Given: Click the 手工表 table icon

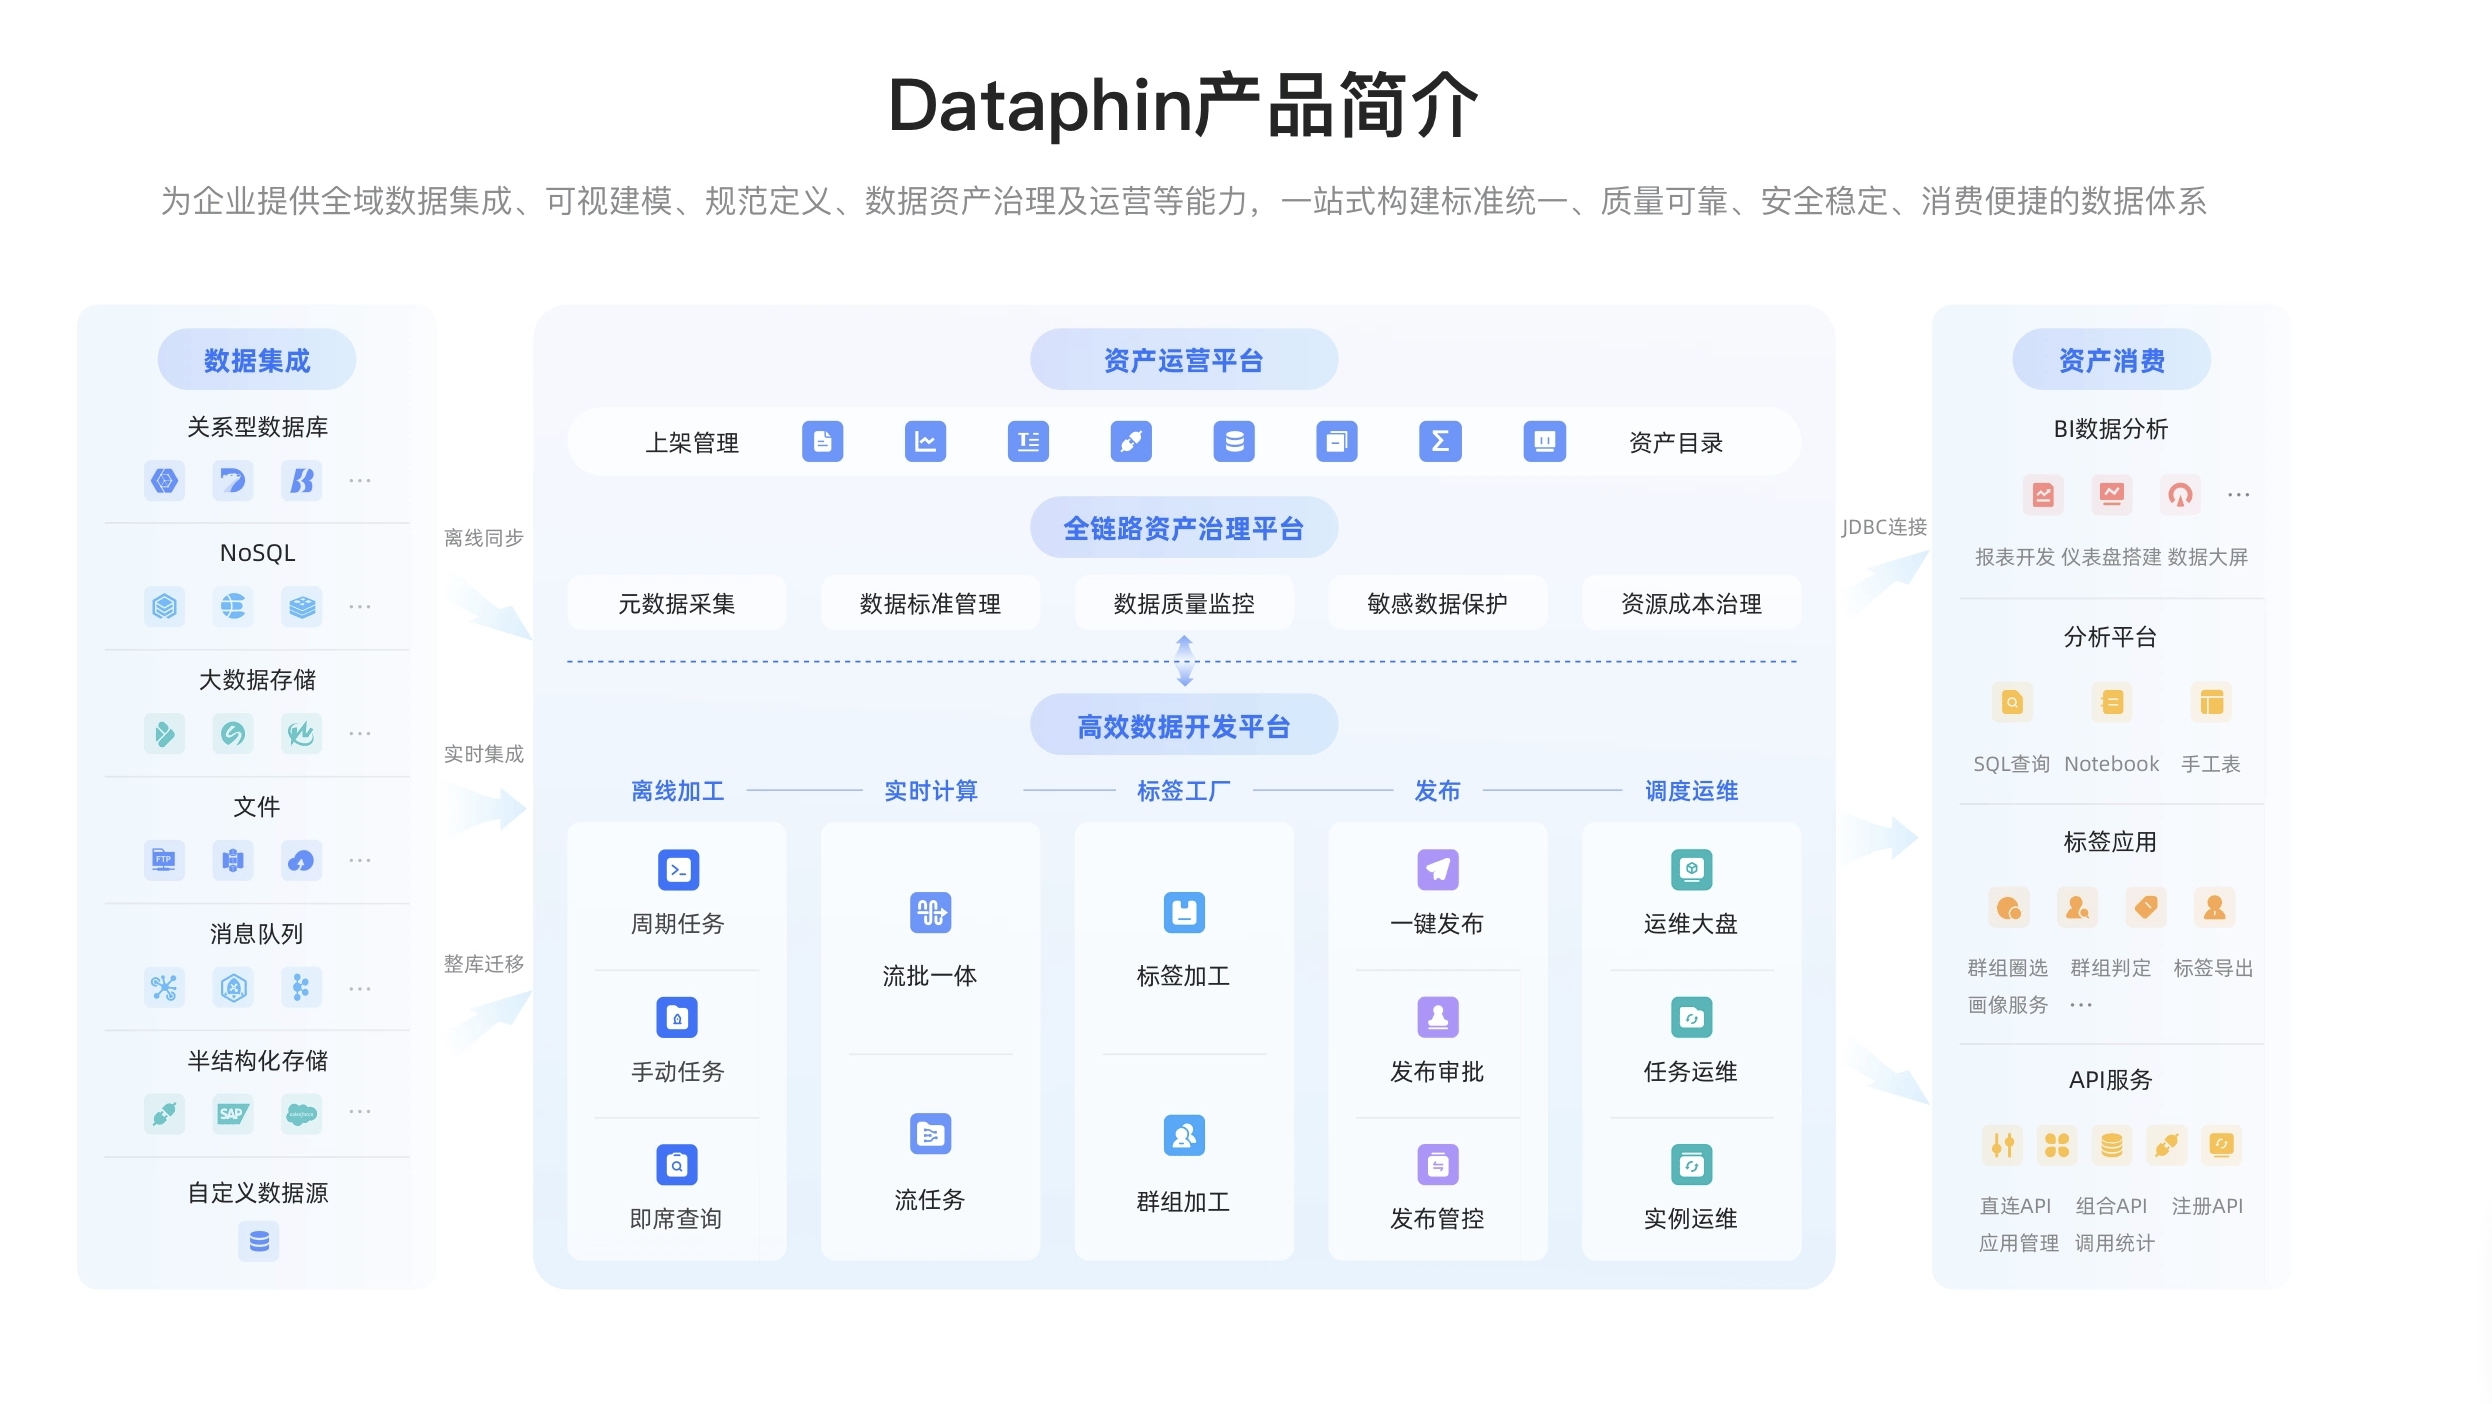Looking at the screenshot, I should pyautogui.click(x=2211, y=702).
